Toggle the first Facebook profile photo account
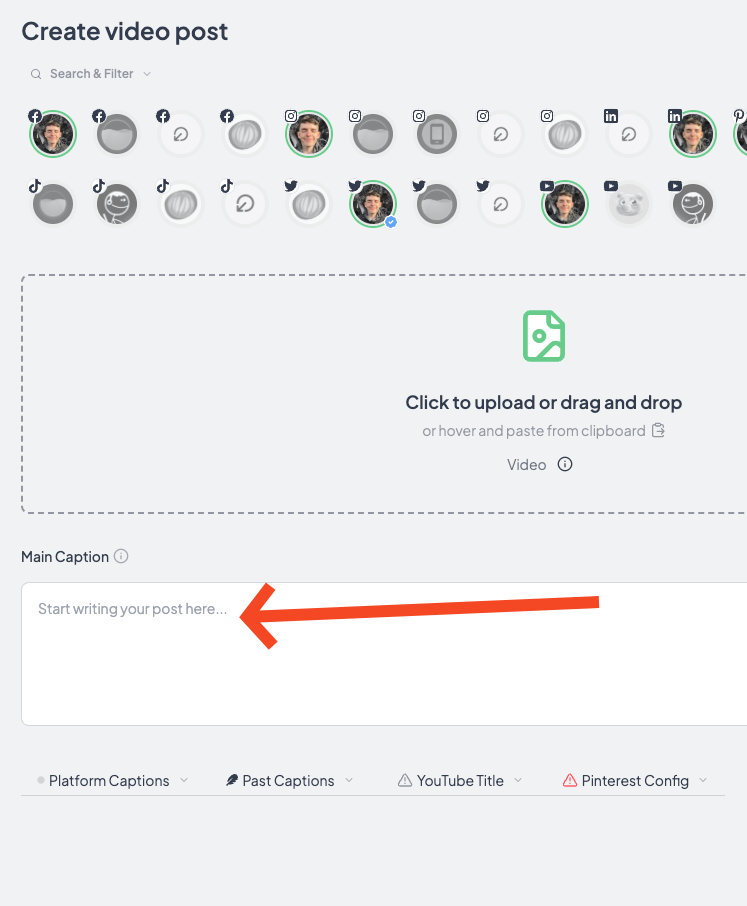Viewport: 747px width, 906px height. [53, 134]
